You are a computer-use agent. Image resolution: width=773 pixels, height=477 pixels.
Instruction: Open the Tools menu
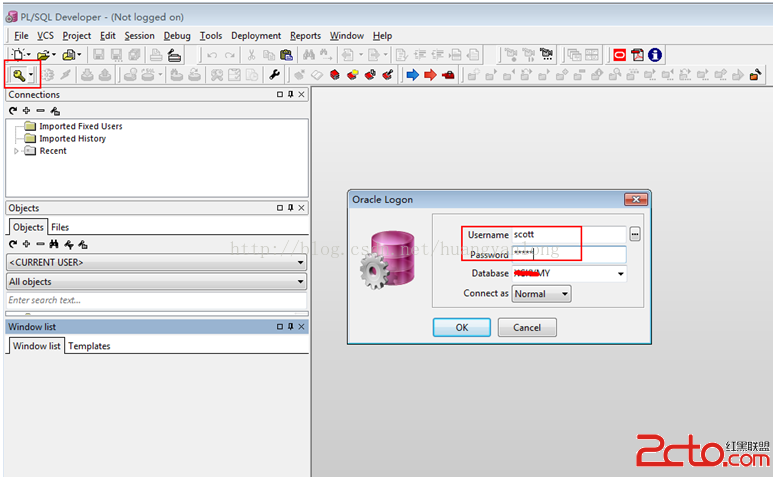211,35
